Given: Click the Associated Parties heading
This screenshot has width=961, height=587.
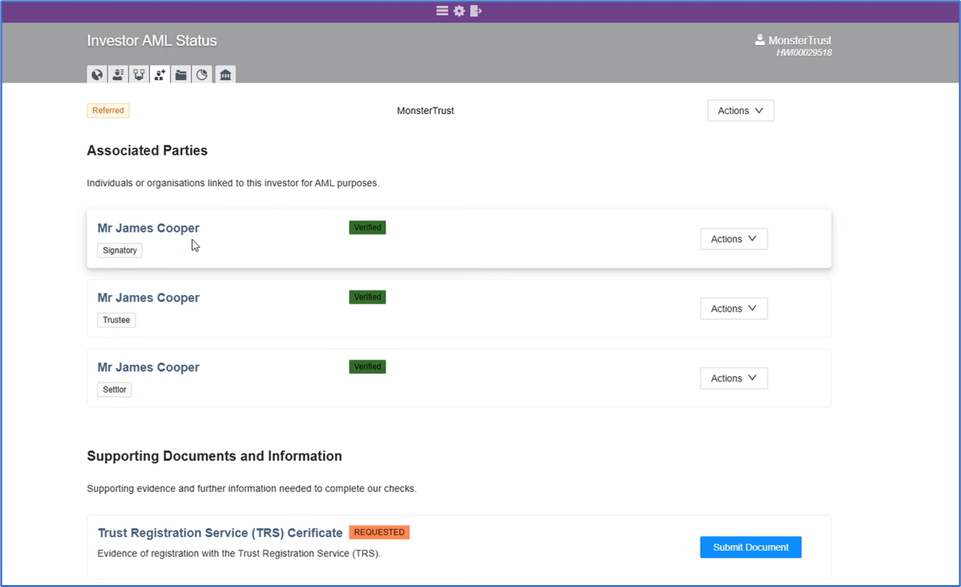Looking at the screenshot, I should tap(147, 150).
